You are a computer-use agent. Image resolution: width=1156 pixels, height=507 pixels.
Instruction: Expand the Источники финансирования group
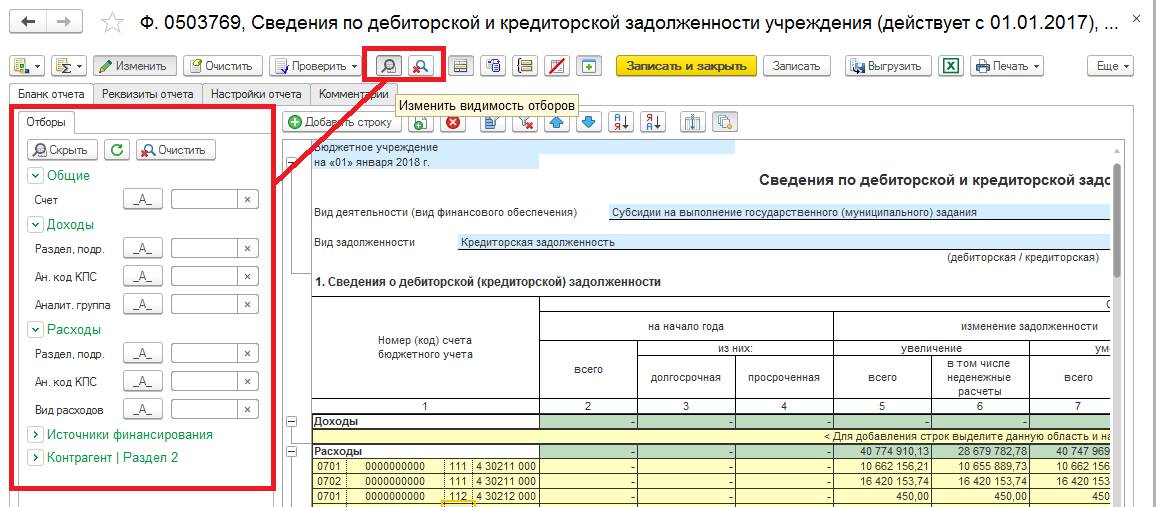(34, 434)
